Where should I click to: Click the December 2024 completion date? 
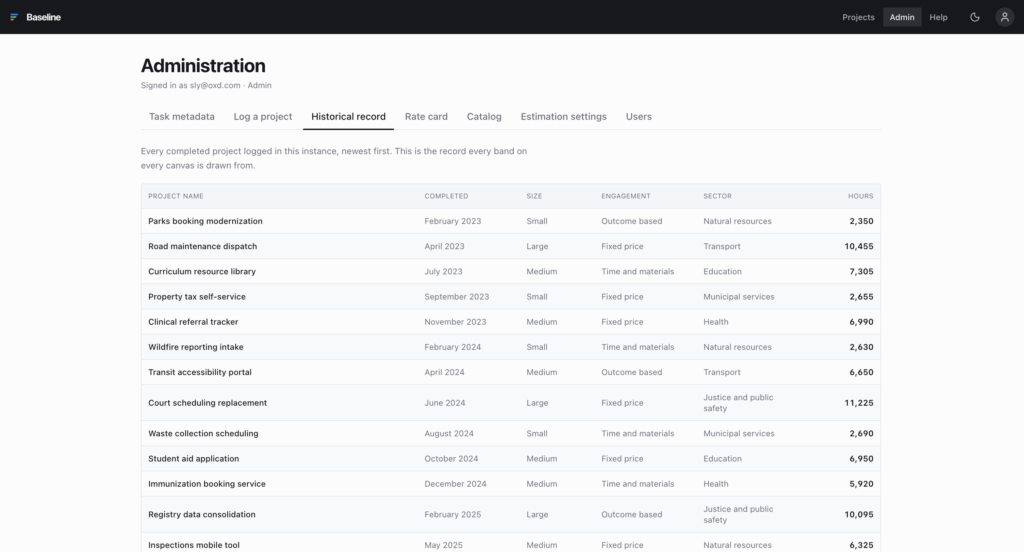tap(455, 483)
